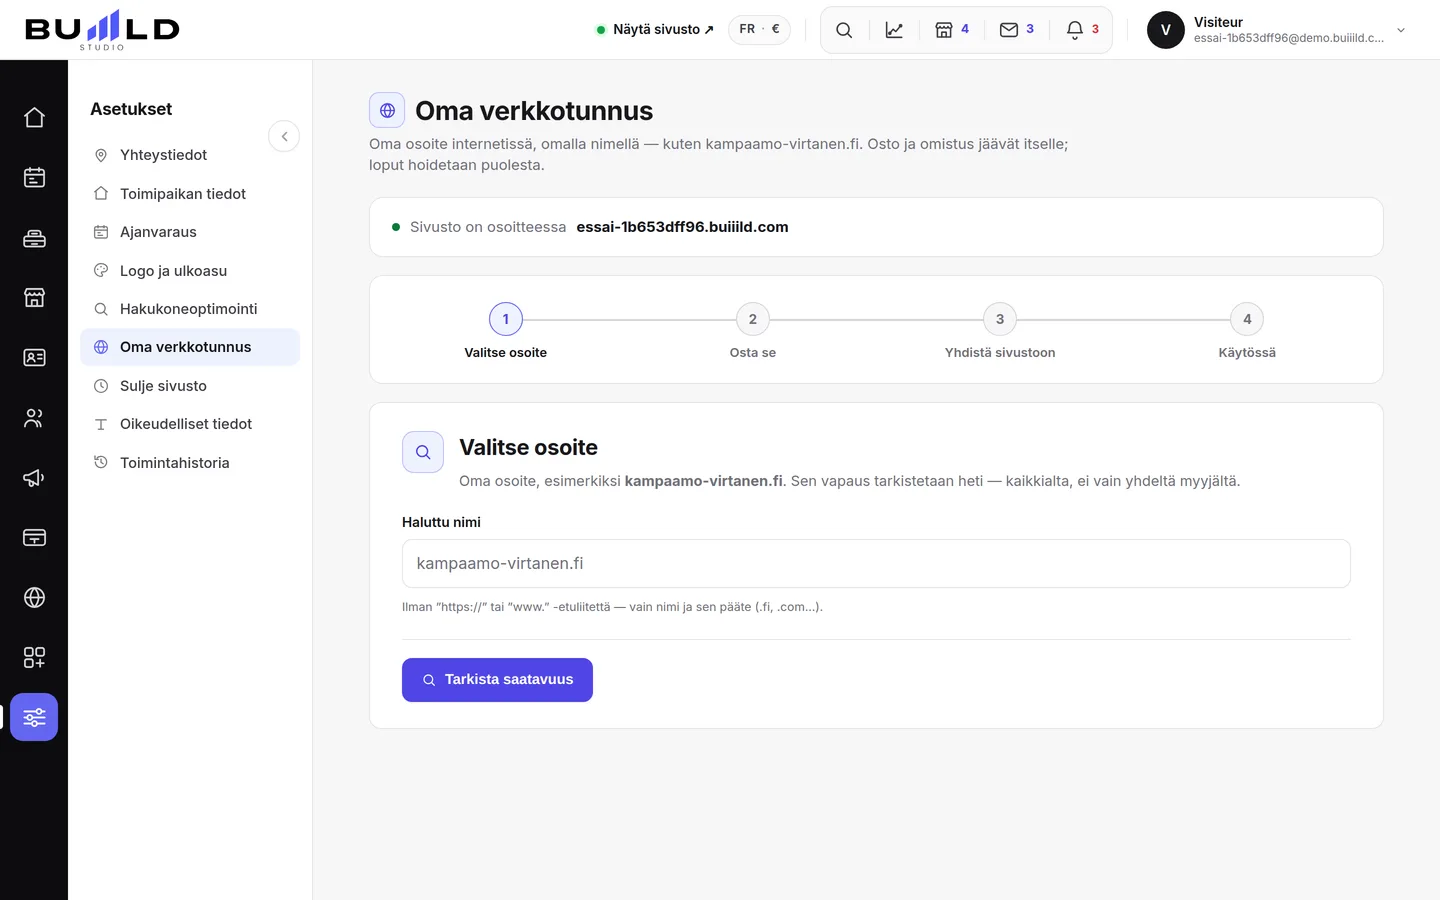Go to Logo ja ulkoasu settings
1440x900 pixels.
[190, 271]
